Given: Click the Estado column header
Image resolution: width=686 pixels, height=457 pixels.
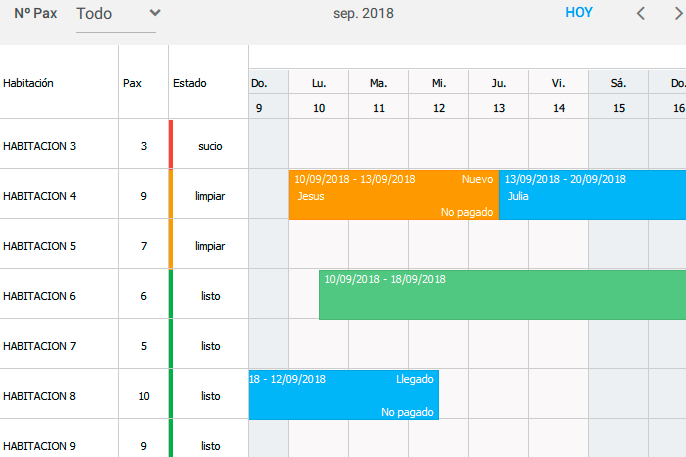Looking at the screenshot, I should point(190,83).
